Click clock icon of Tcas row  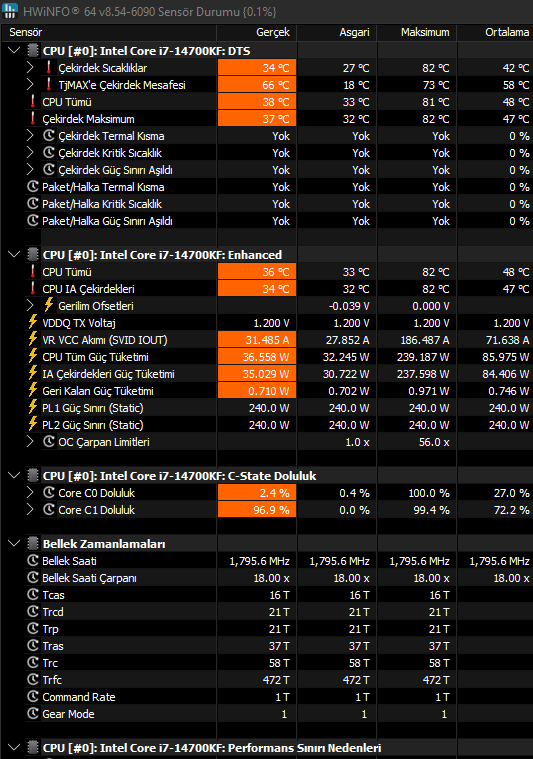(x=32, y=594)
